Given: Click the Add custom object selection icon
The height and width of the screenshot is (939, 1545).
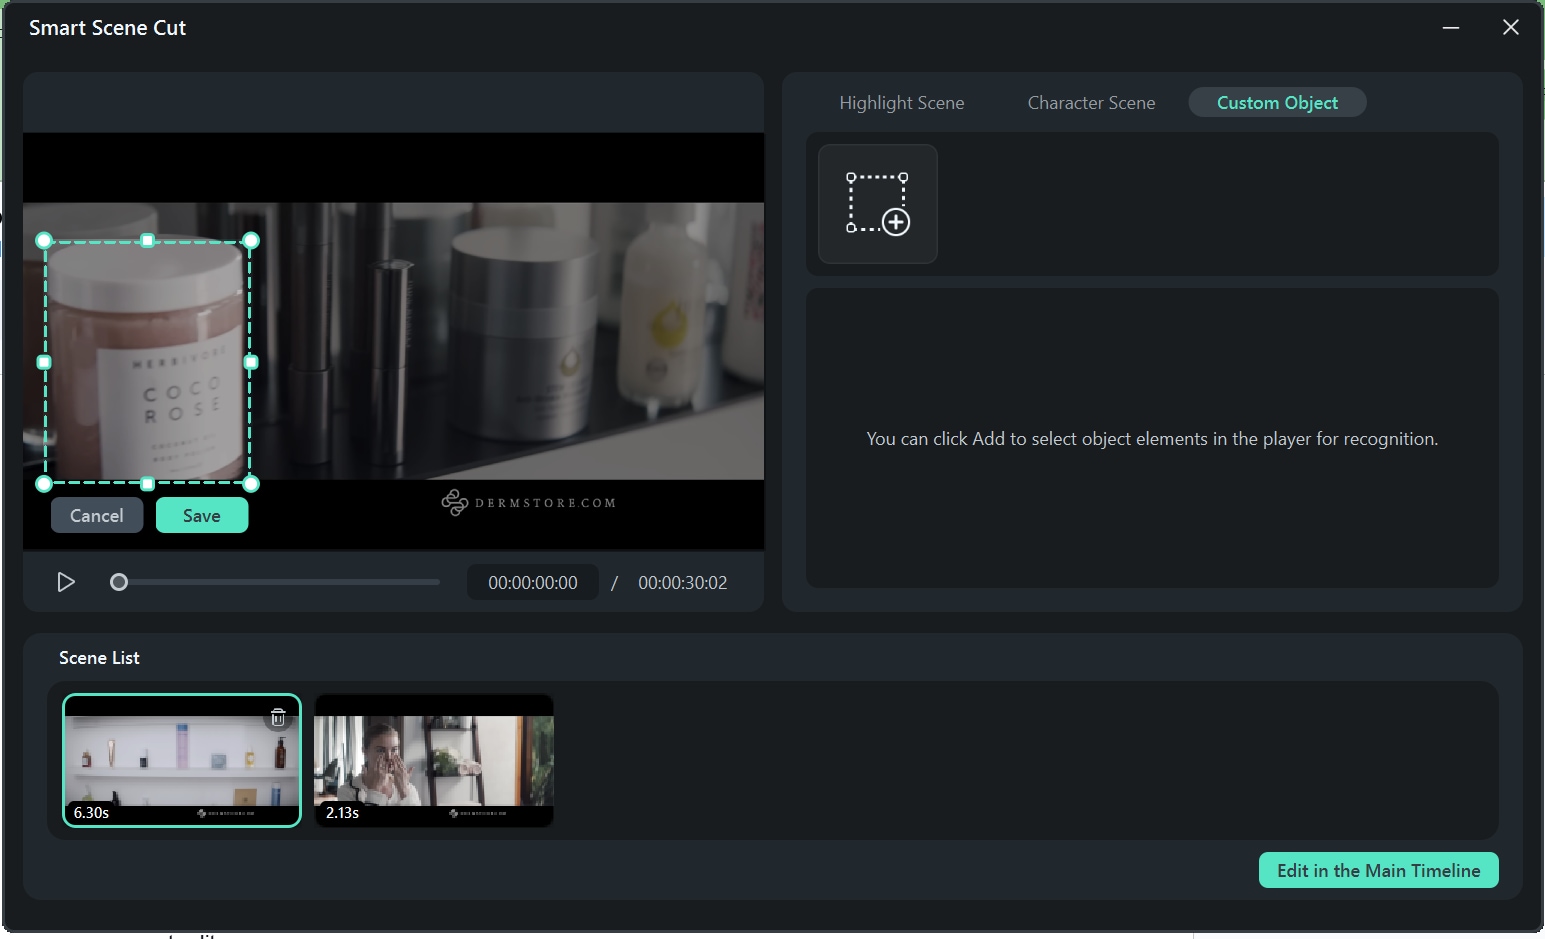Looking at the screenshot, I should coord(878,204).
